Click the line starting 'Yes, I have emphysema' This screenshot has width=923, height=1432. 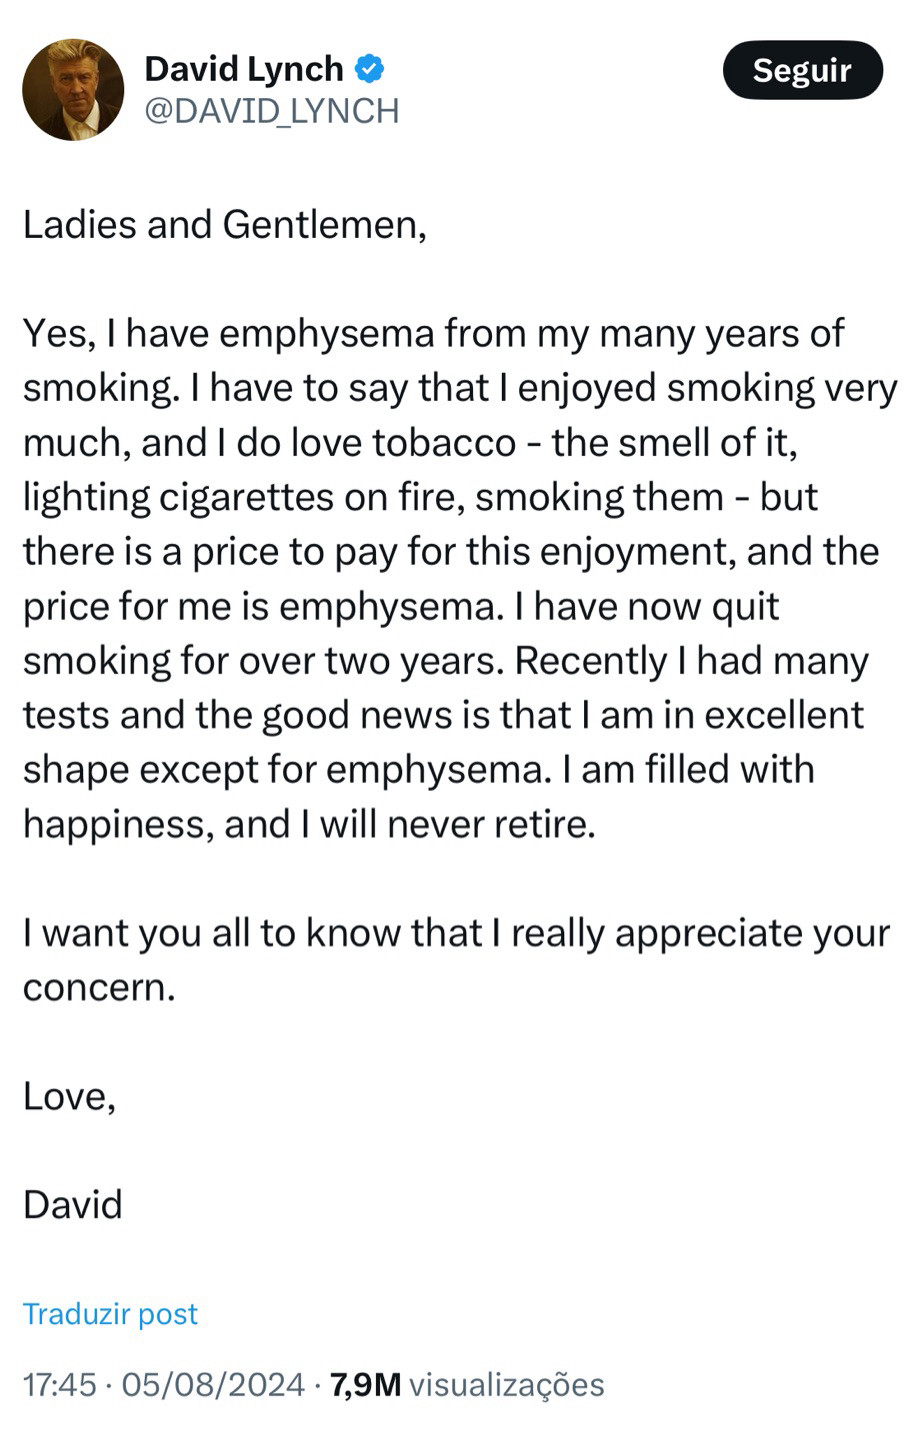(434, 334)
